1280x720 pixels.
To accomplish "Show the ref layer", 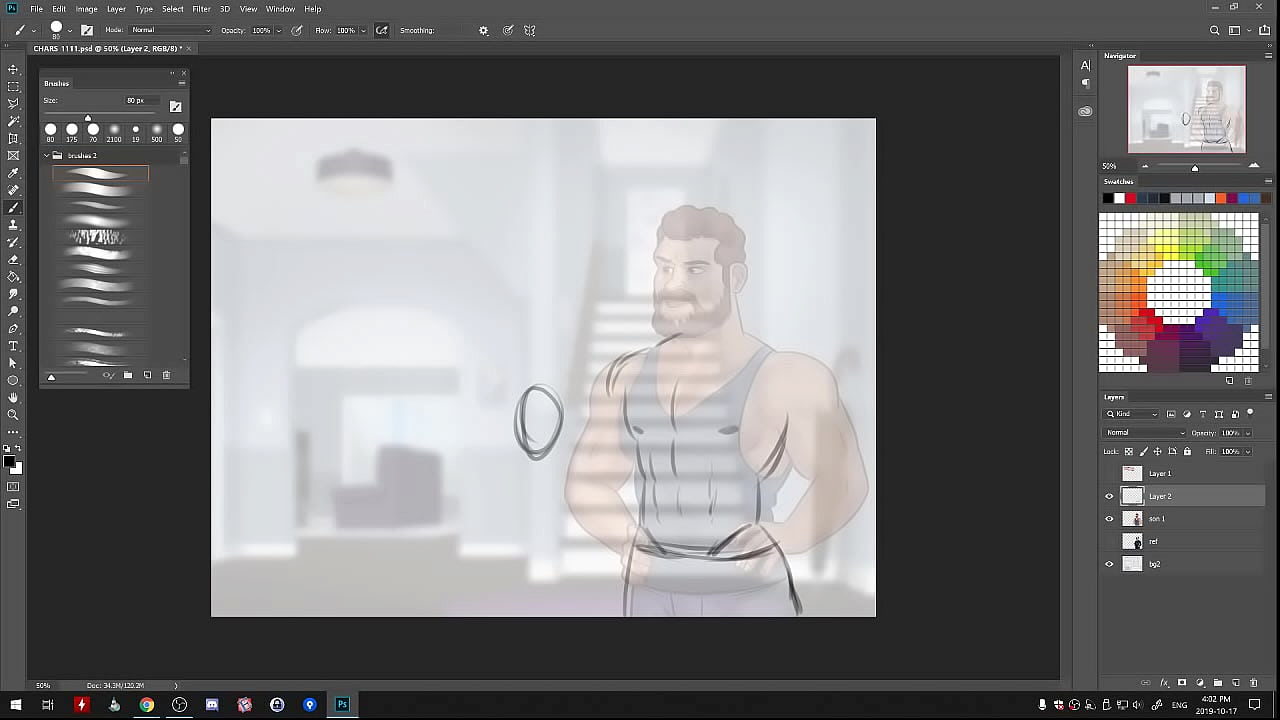I will coord(1109,541).
